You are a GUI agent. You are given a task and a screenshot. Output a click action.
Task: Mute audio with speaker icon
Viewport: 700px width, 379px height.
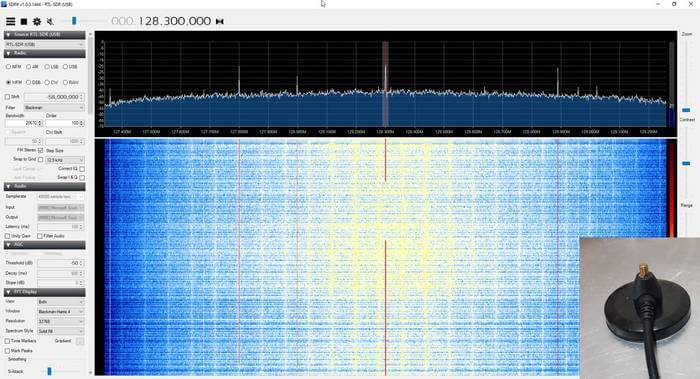50,21
